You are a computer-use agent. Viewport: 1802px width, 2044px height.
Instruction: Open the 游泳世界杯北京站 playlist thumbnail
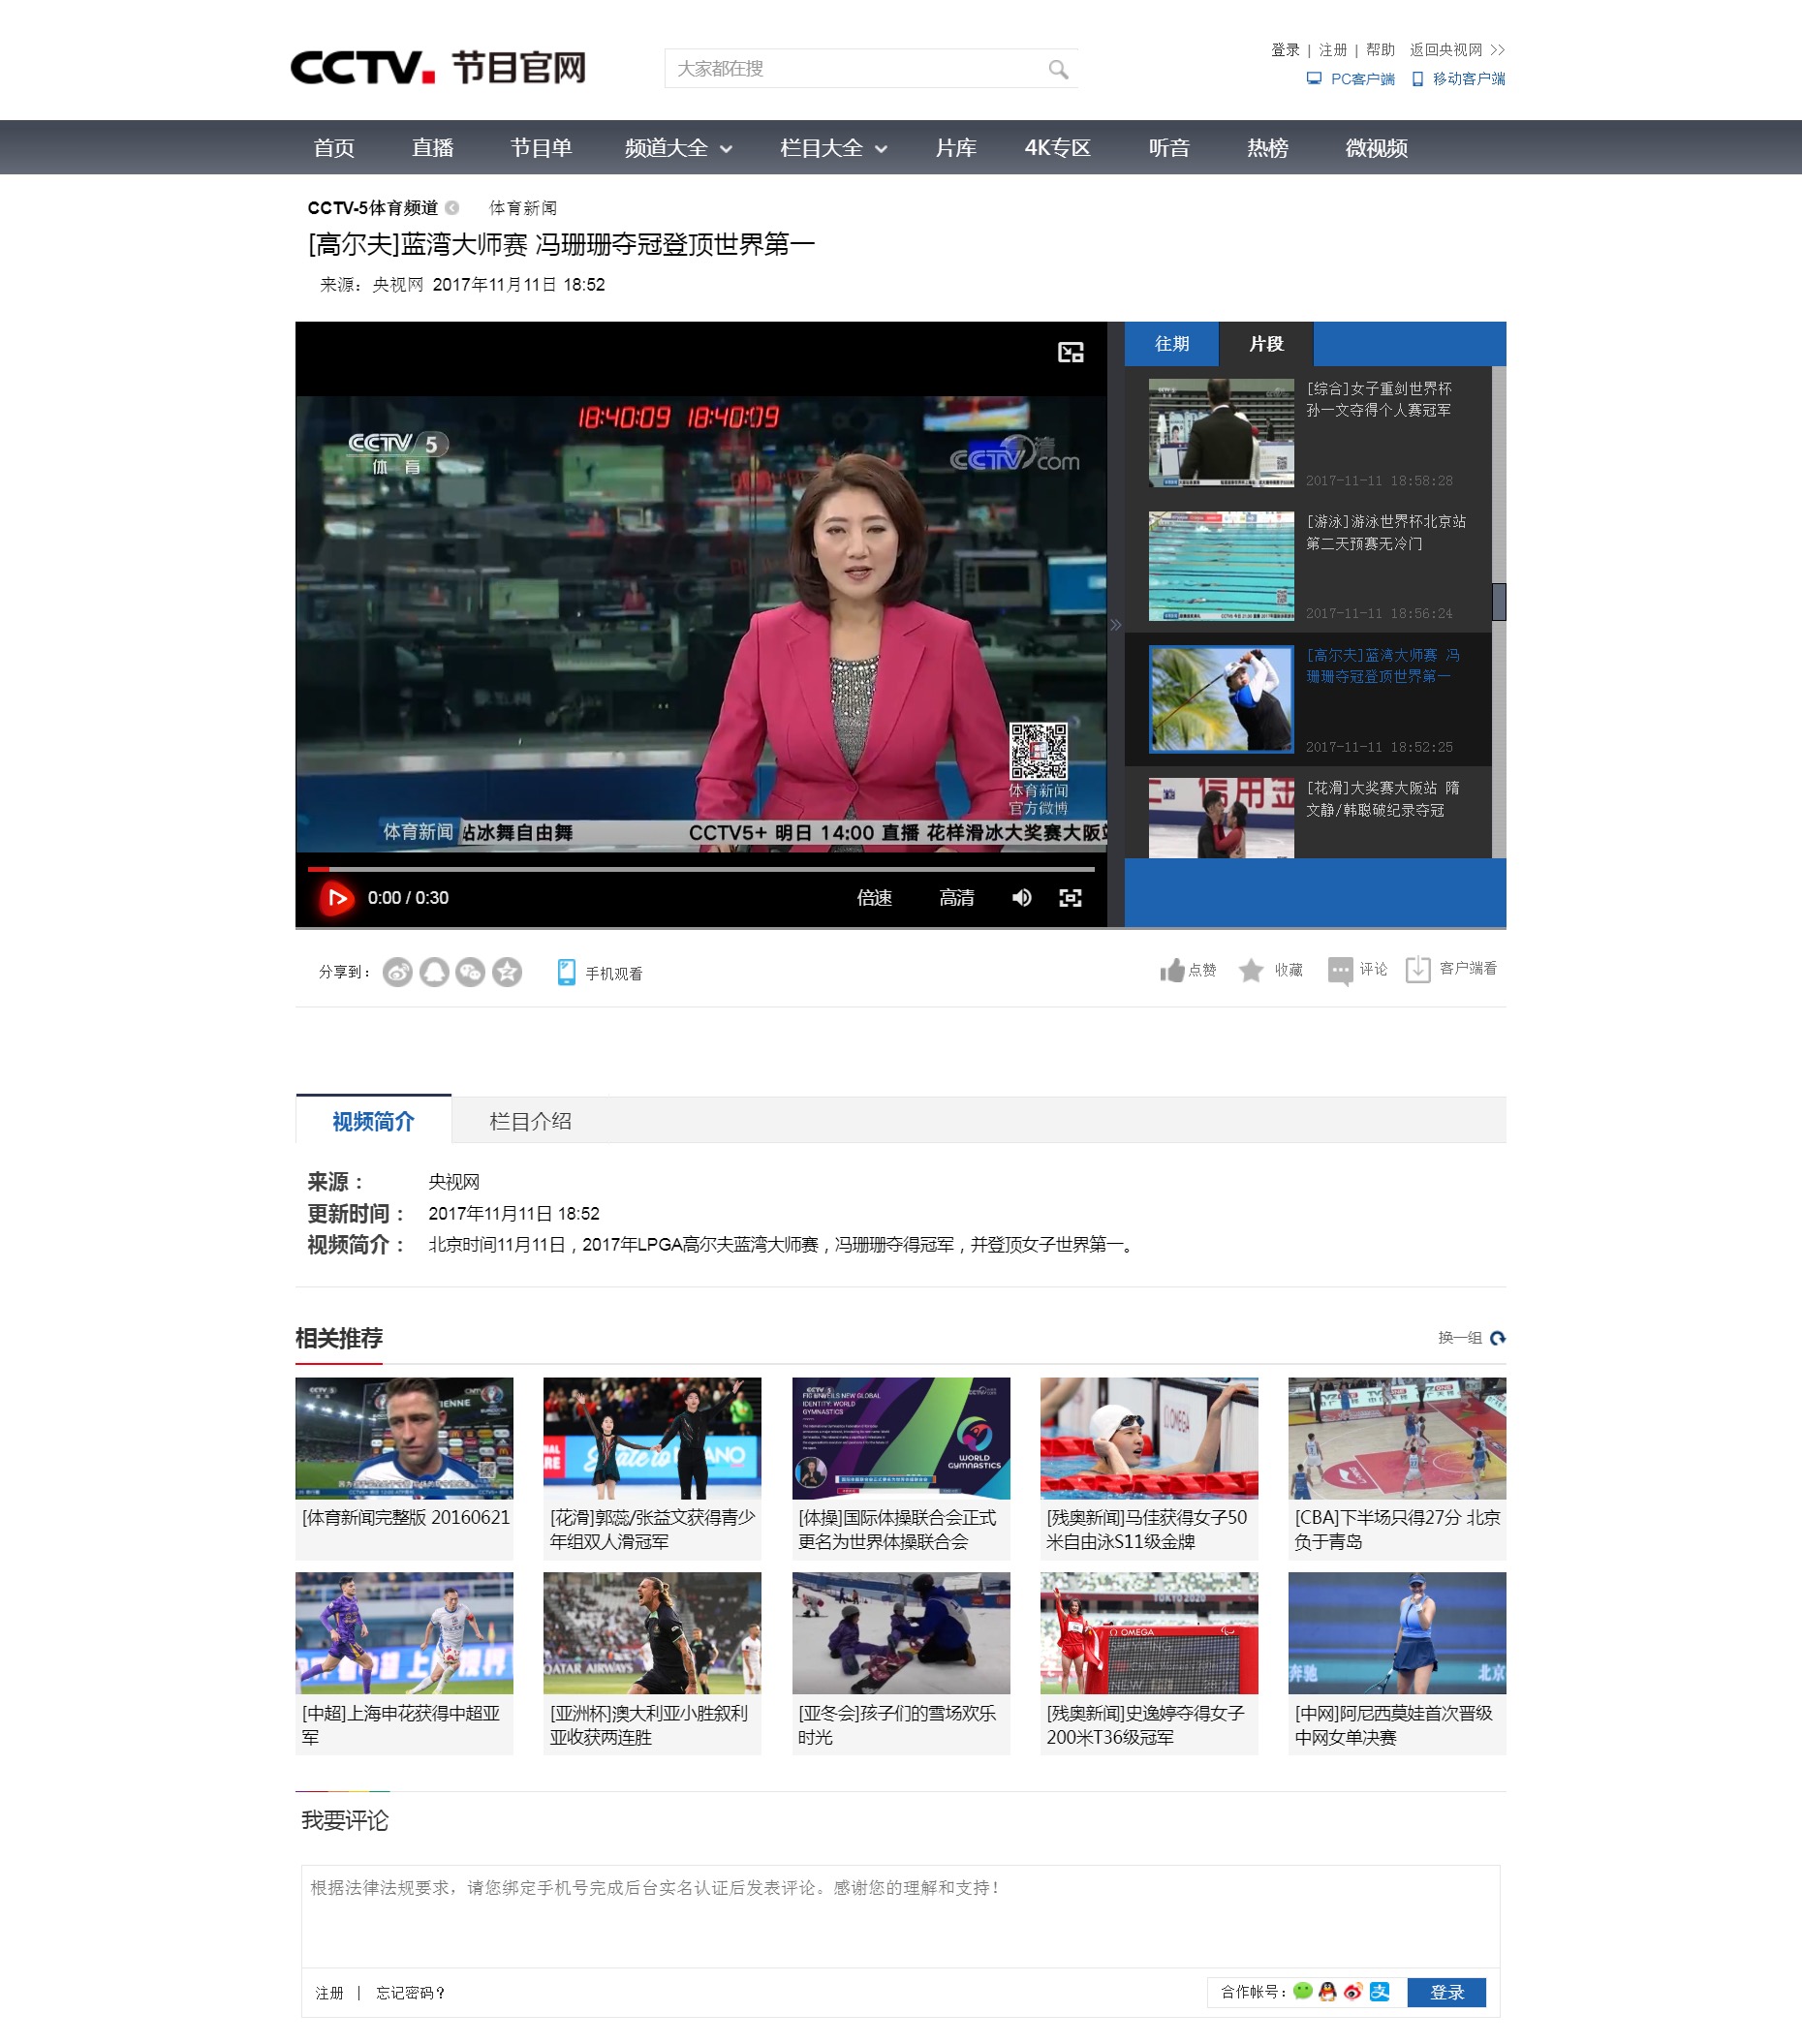click(x=1221, y=566)
